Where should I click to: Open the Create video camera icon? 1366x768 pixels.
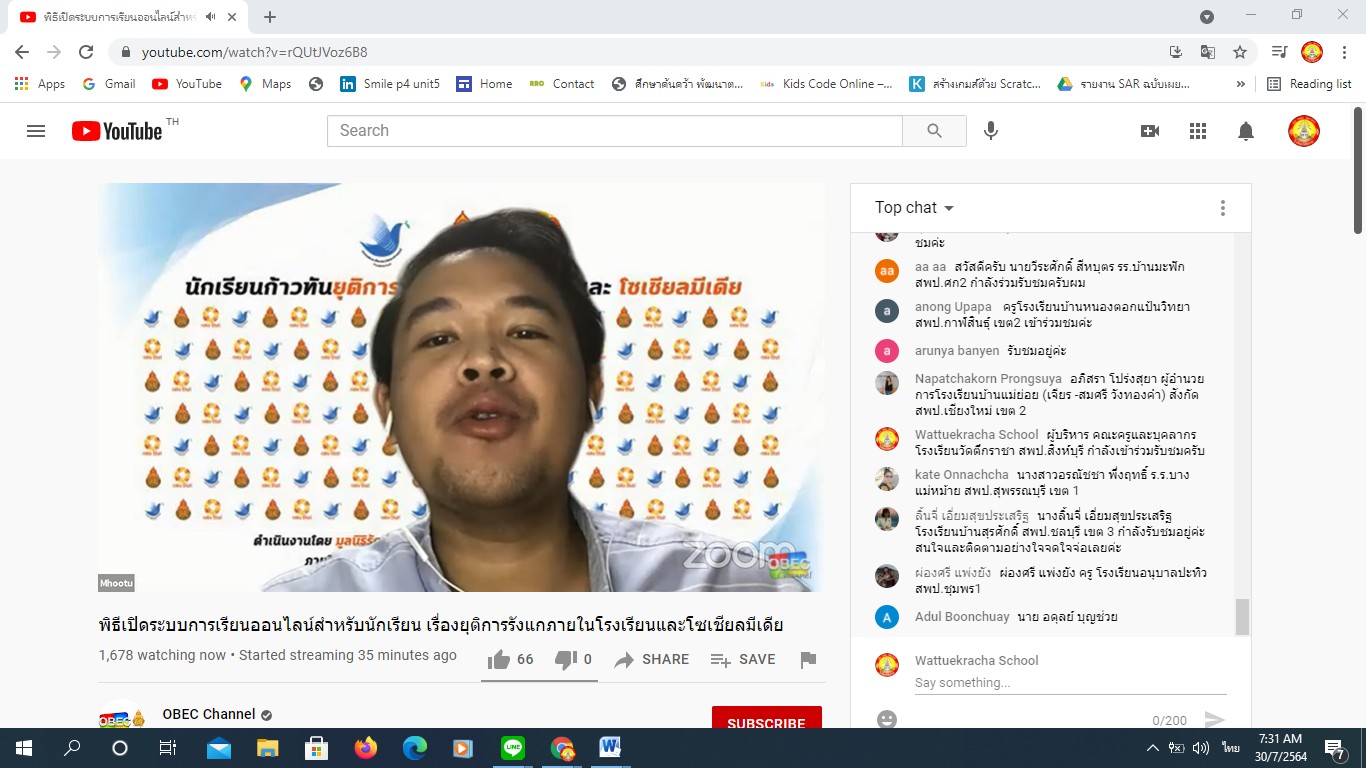pyautogui.click(x=1150, y=131)
